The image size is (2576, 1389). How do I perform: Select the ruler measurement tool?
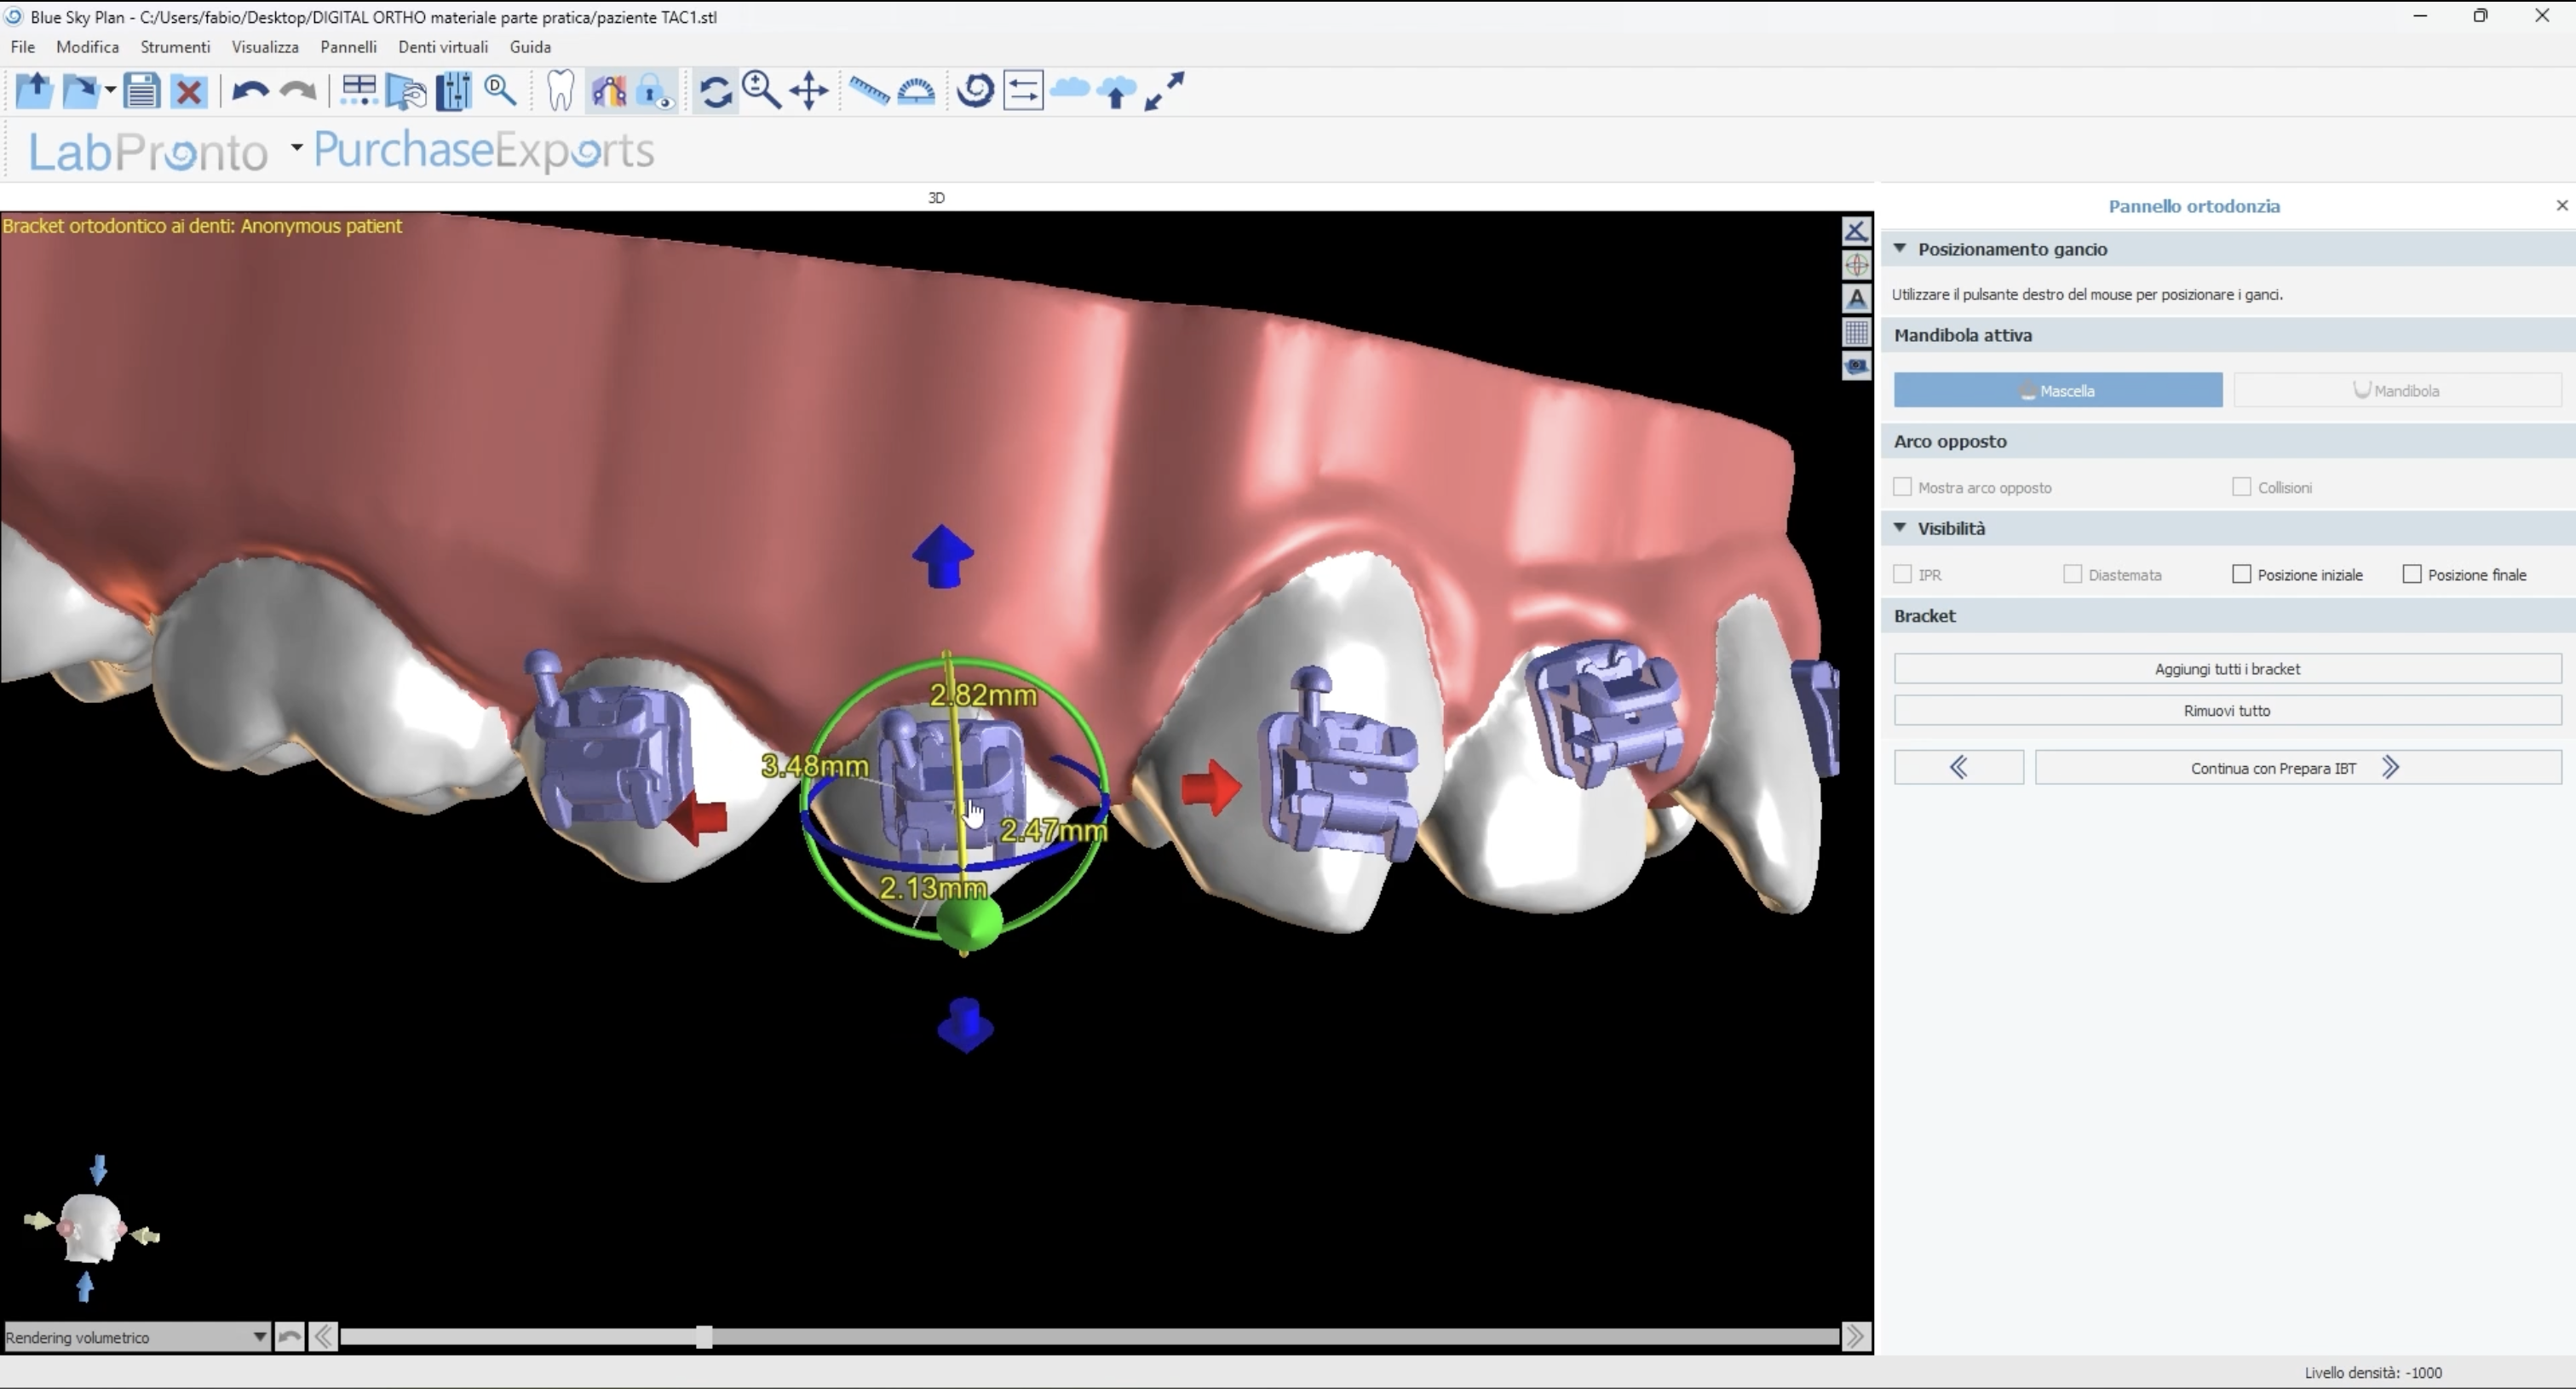[868, 91]
